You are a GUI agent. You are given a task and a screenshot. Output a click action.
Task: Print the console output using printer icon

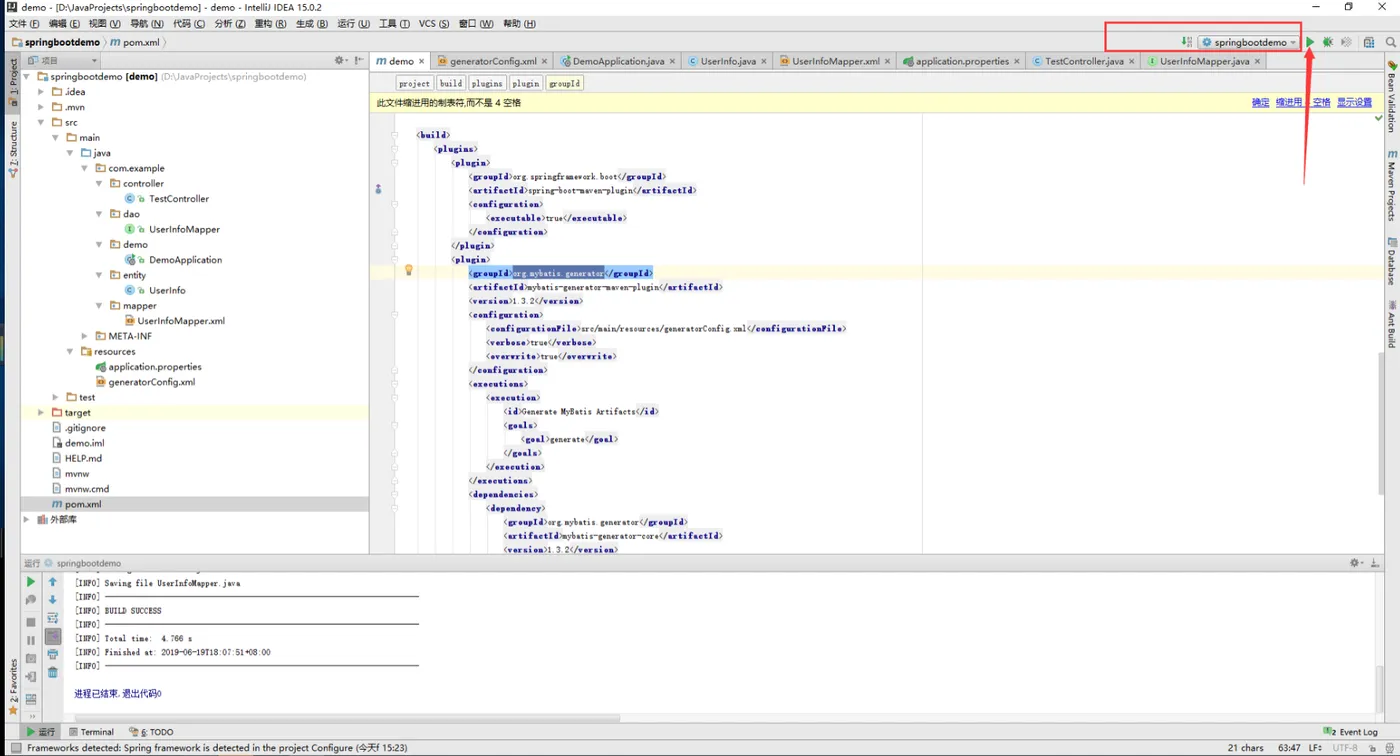tap(53, 654)
